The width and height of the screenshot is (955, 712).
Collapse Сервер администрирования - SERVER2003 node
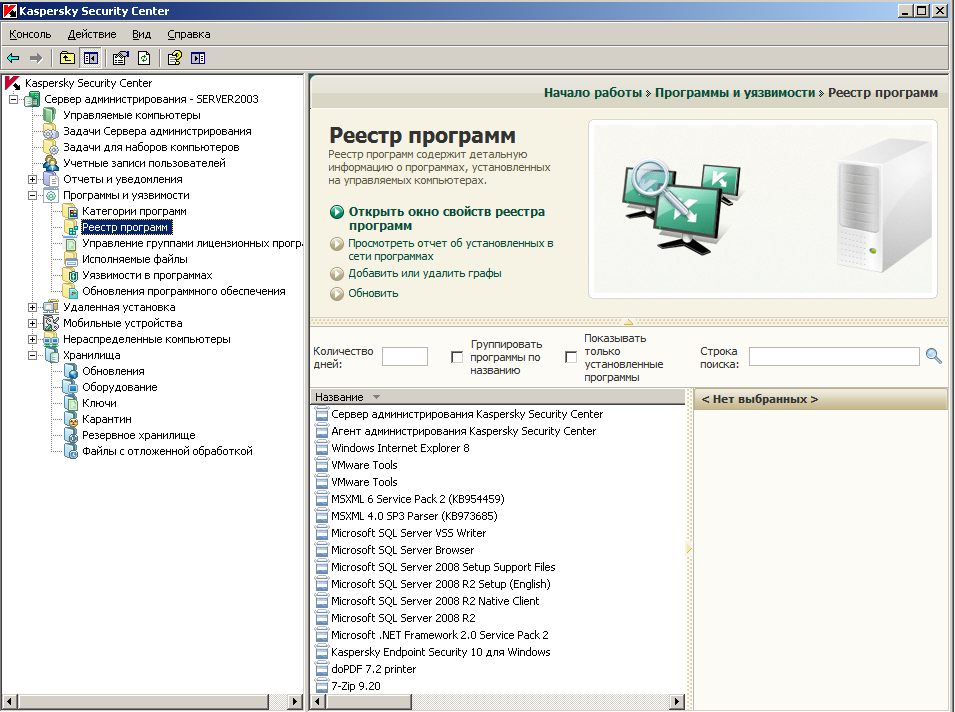point(13,99)
